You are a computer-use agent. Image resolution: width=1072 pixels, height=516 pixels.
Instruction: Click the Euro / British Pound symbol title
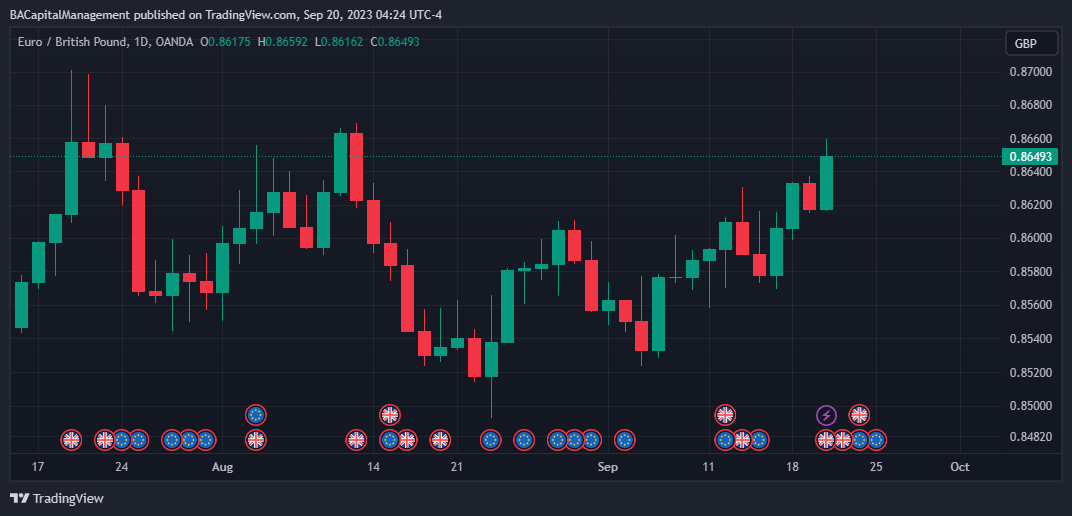[x=72, y=42]
